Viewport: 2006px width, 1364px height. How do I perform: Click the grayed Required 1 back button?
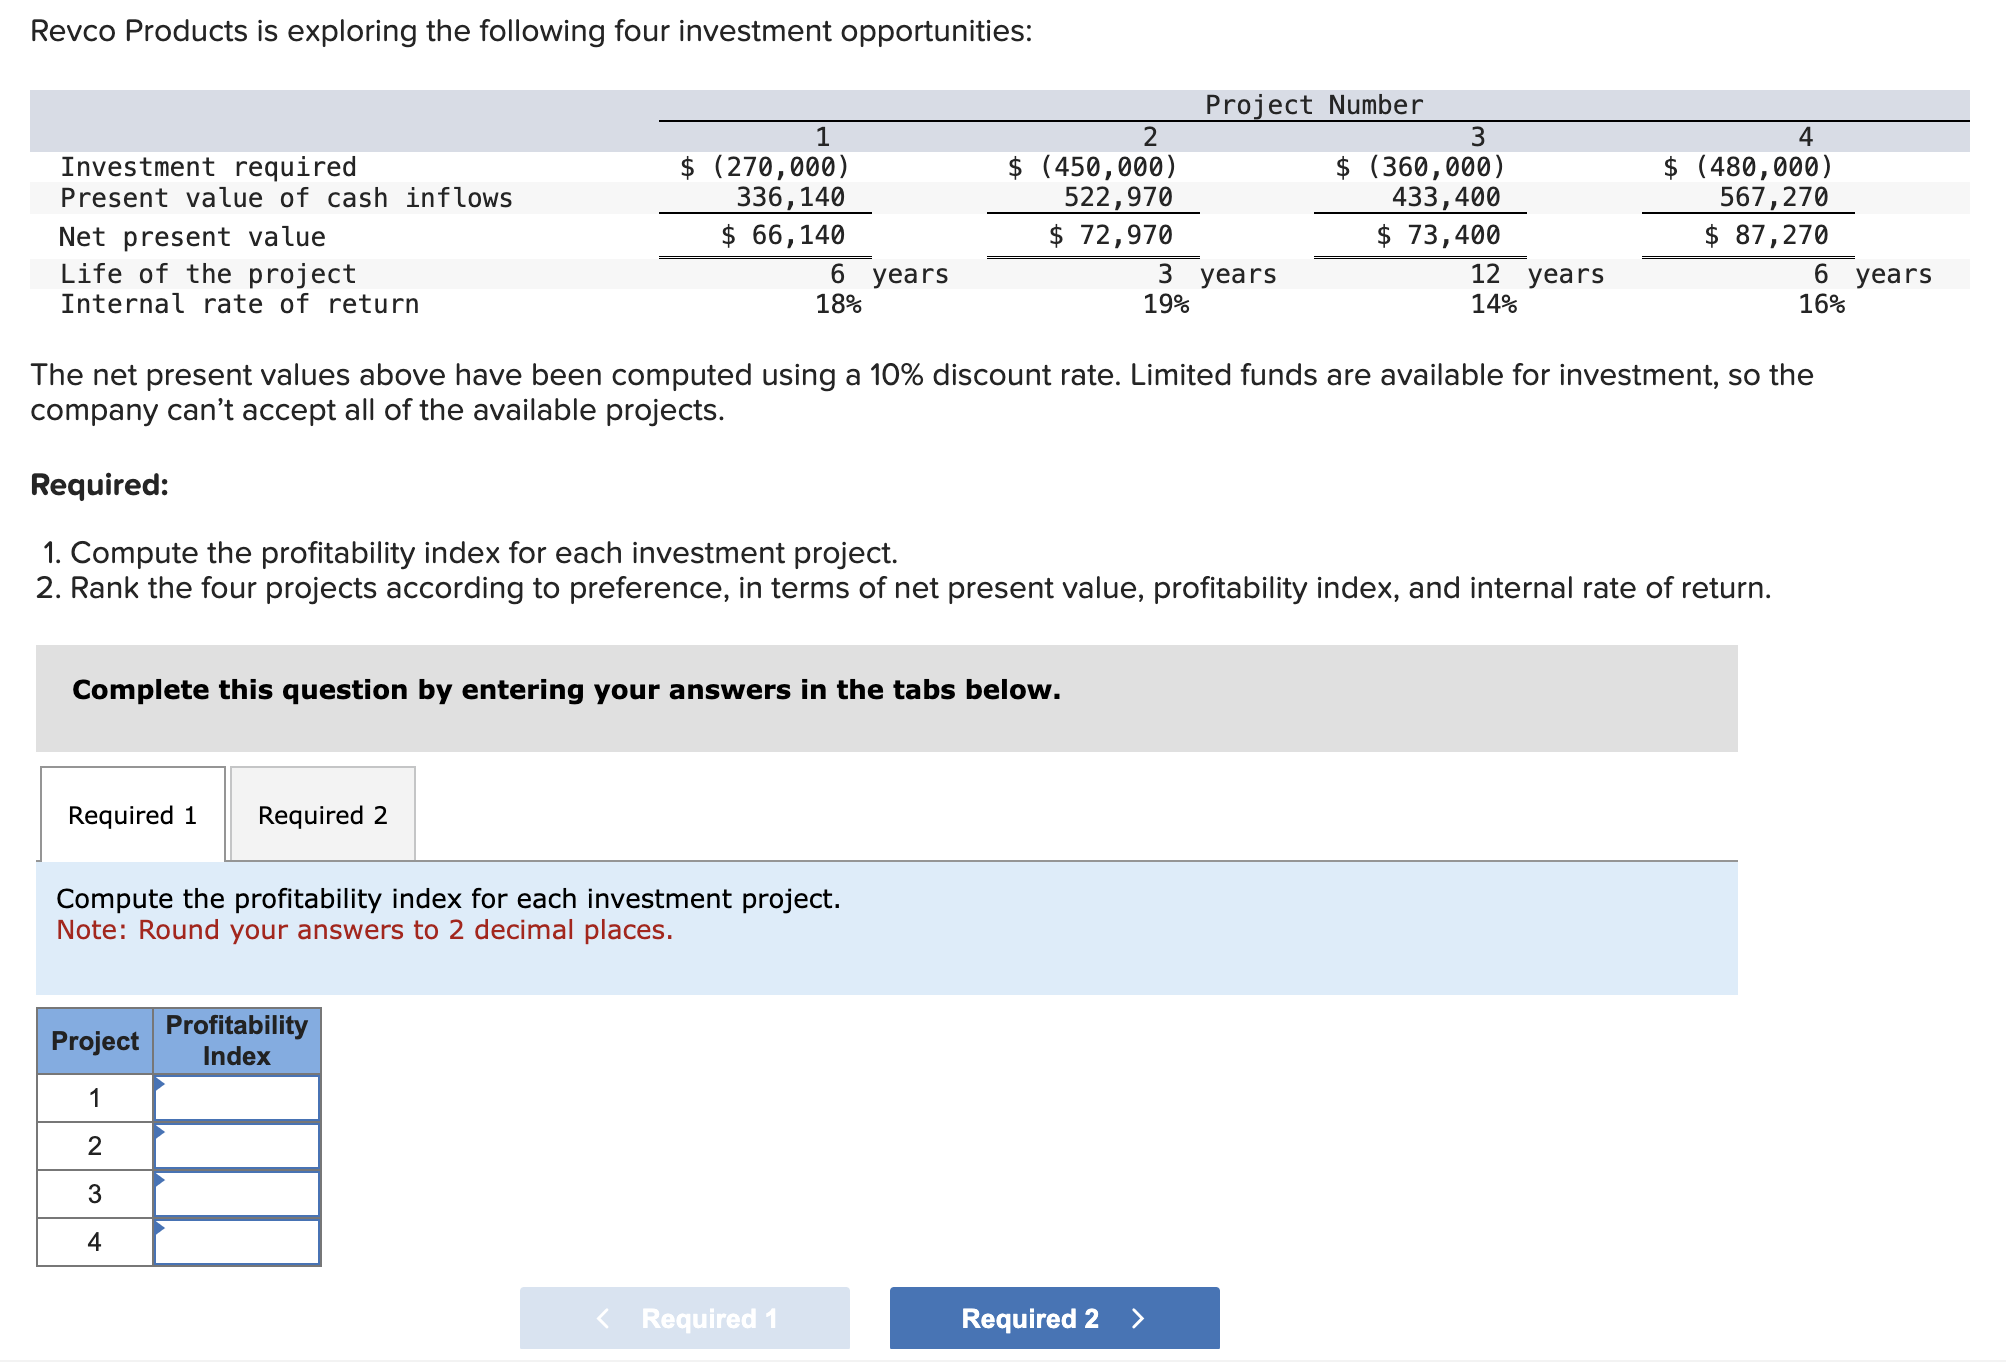click(684, 1318)
